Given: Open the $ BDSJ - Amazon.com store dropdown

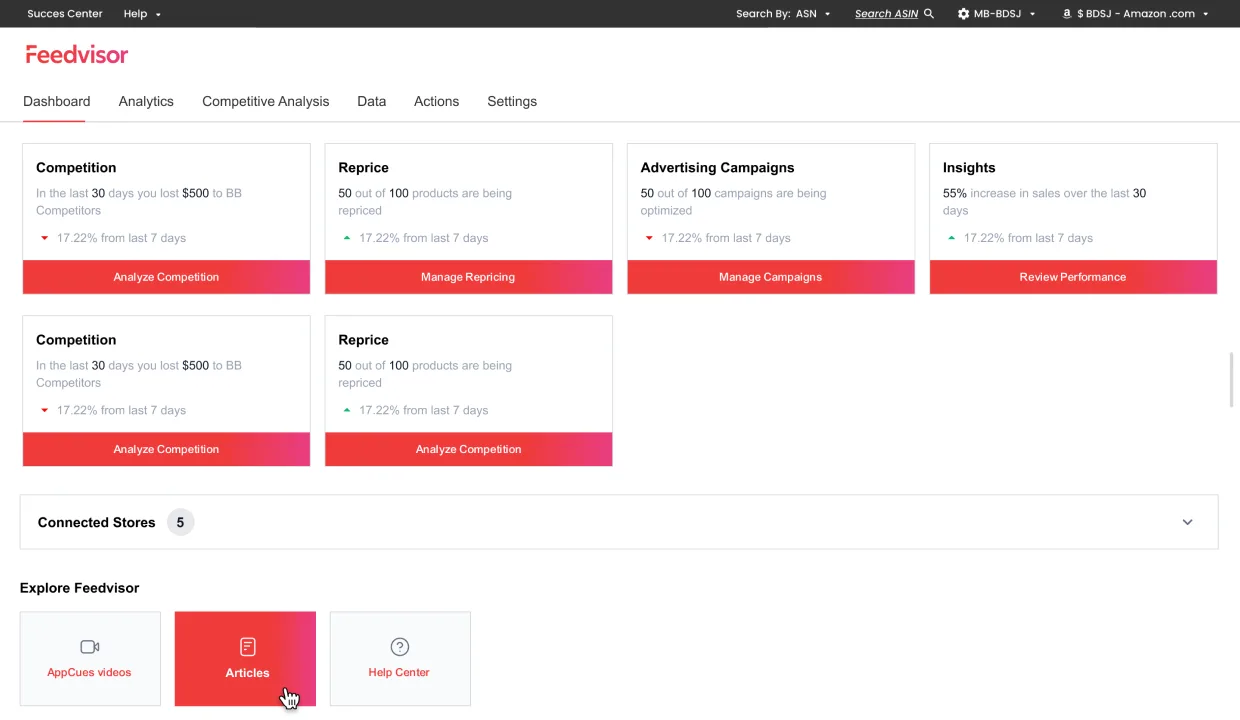Looking at the screenshot, I should [x=1136, y=14].
